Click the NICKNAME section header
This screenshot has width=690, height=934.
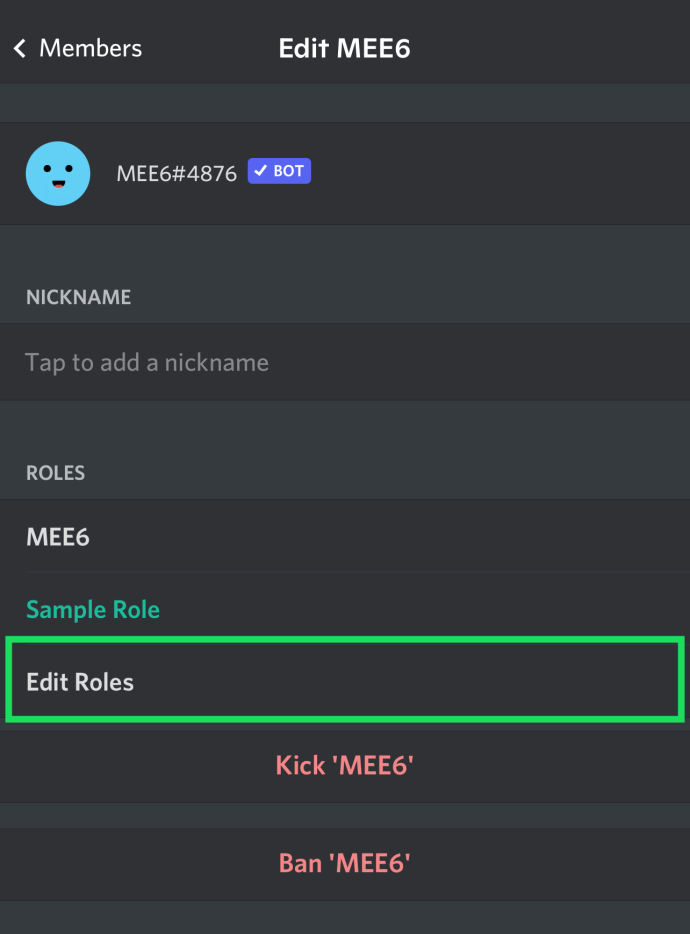point(79,297)
